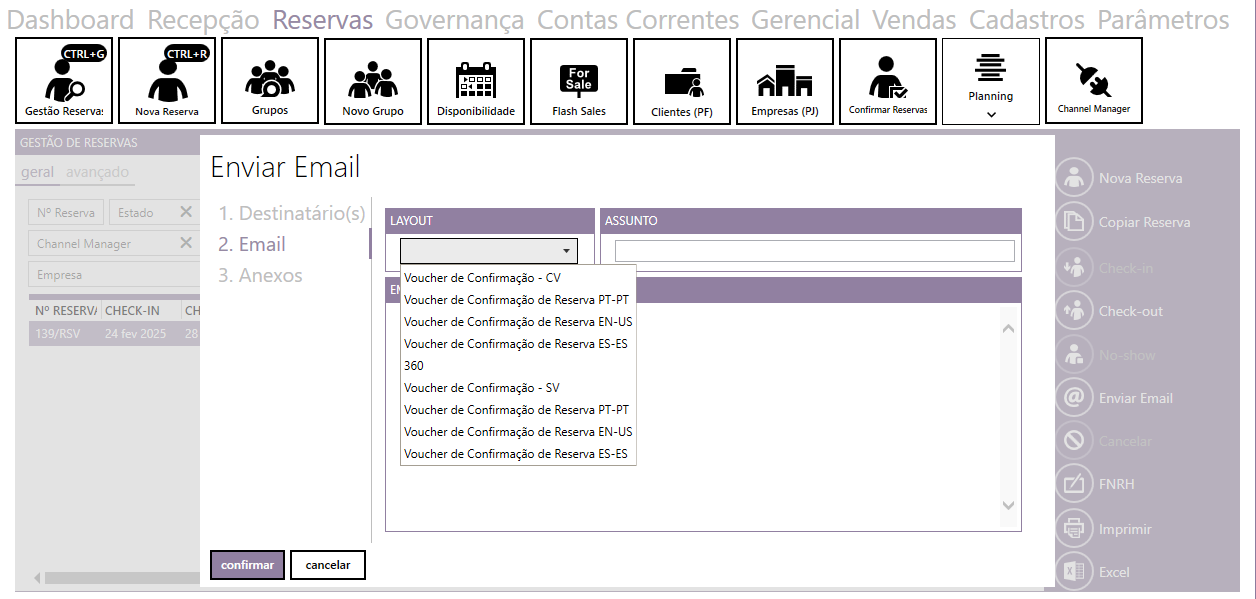Open Flash Sales from the toolbar
1256x599 pixels.
579,81
